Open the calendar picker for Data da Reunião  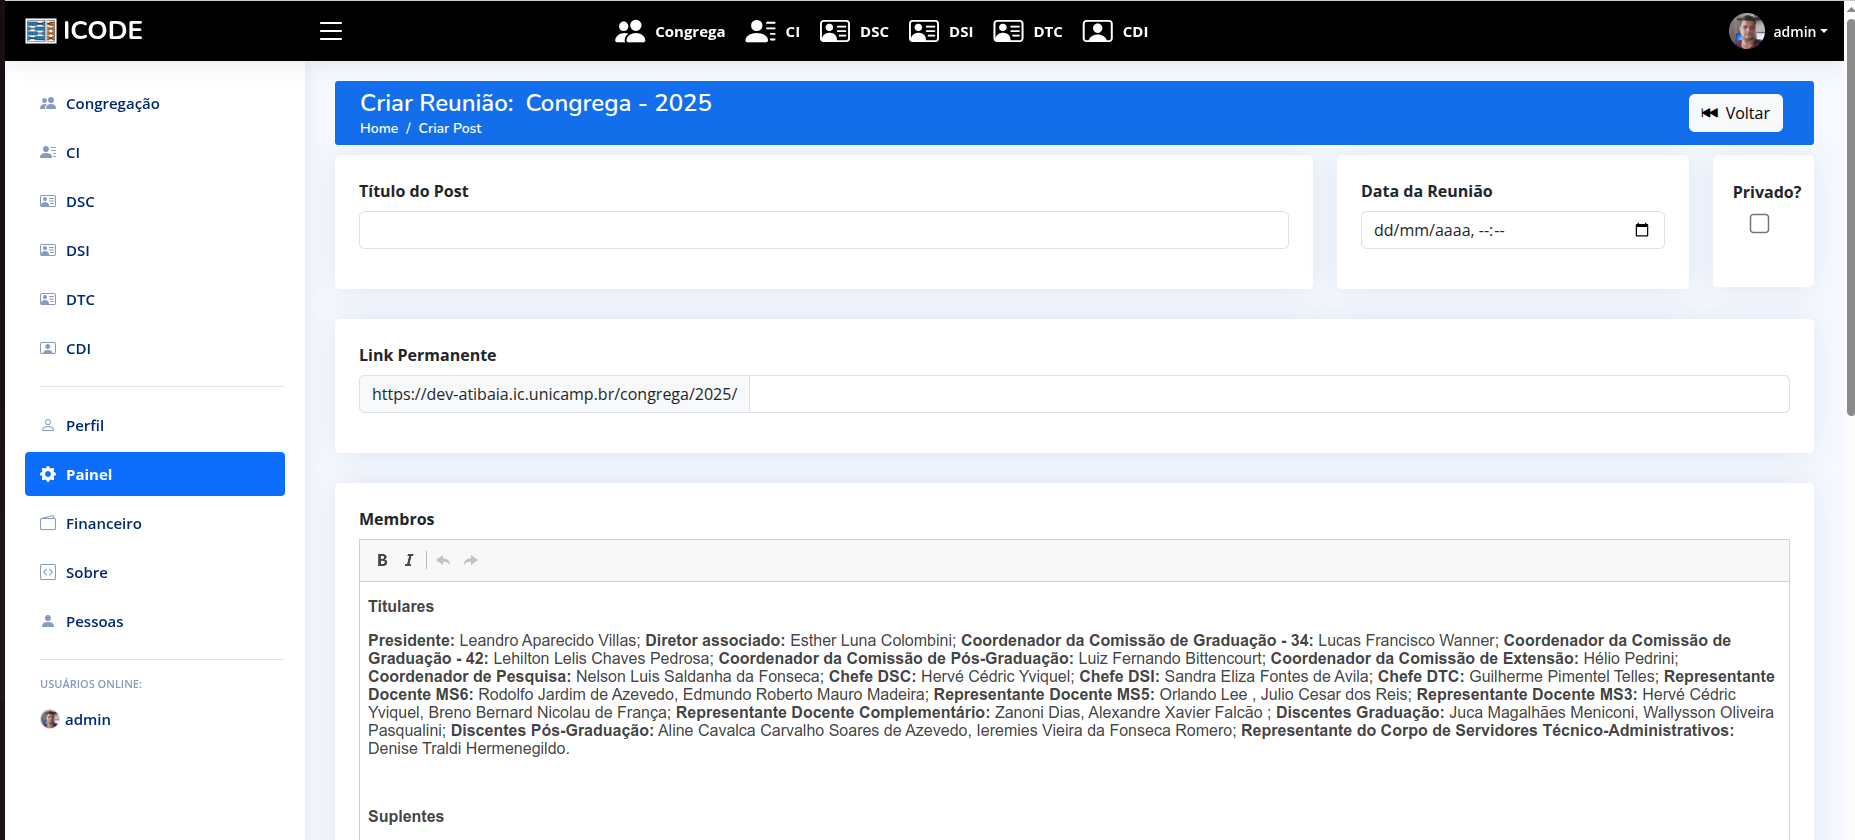(x=1641, y=230)
